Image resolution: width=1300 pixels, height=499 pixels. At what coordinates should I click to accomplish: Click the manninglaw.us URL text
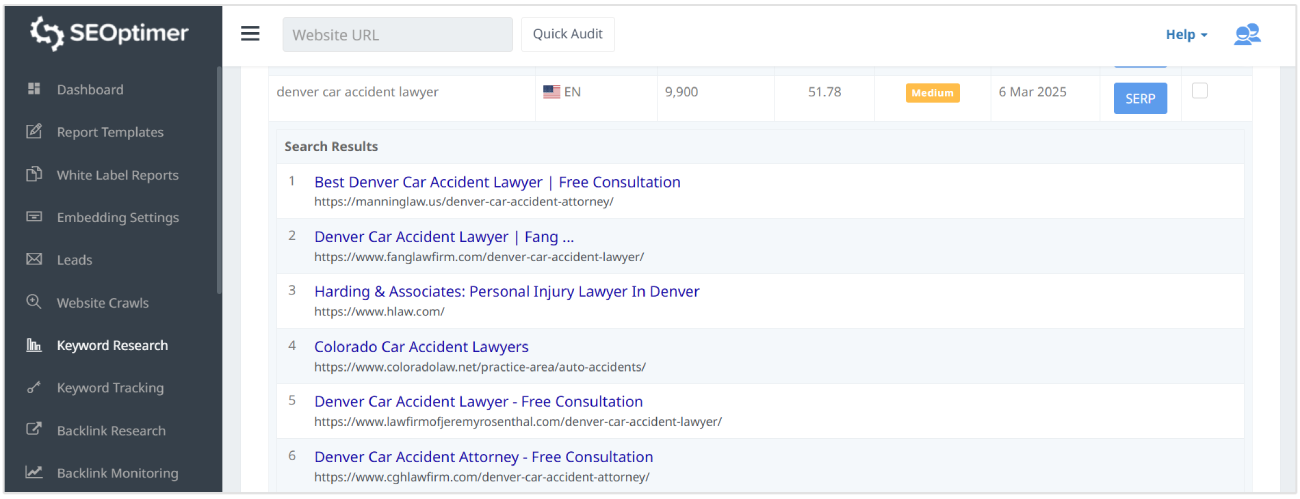[463, 202]
